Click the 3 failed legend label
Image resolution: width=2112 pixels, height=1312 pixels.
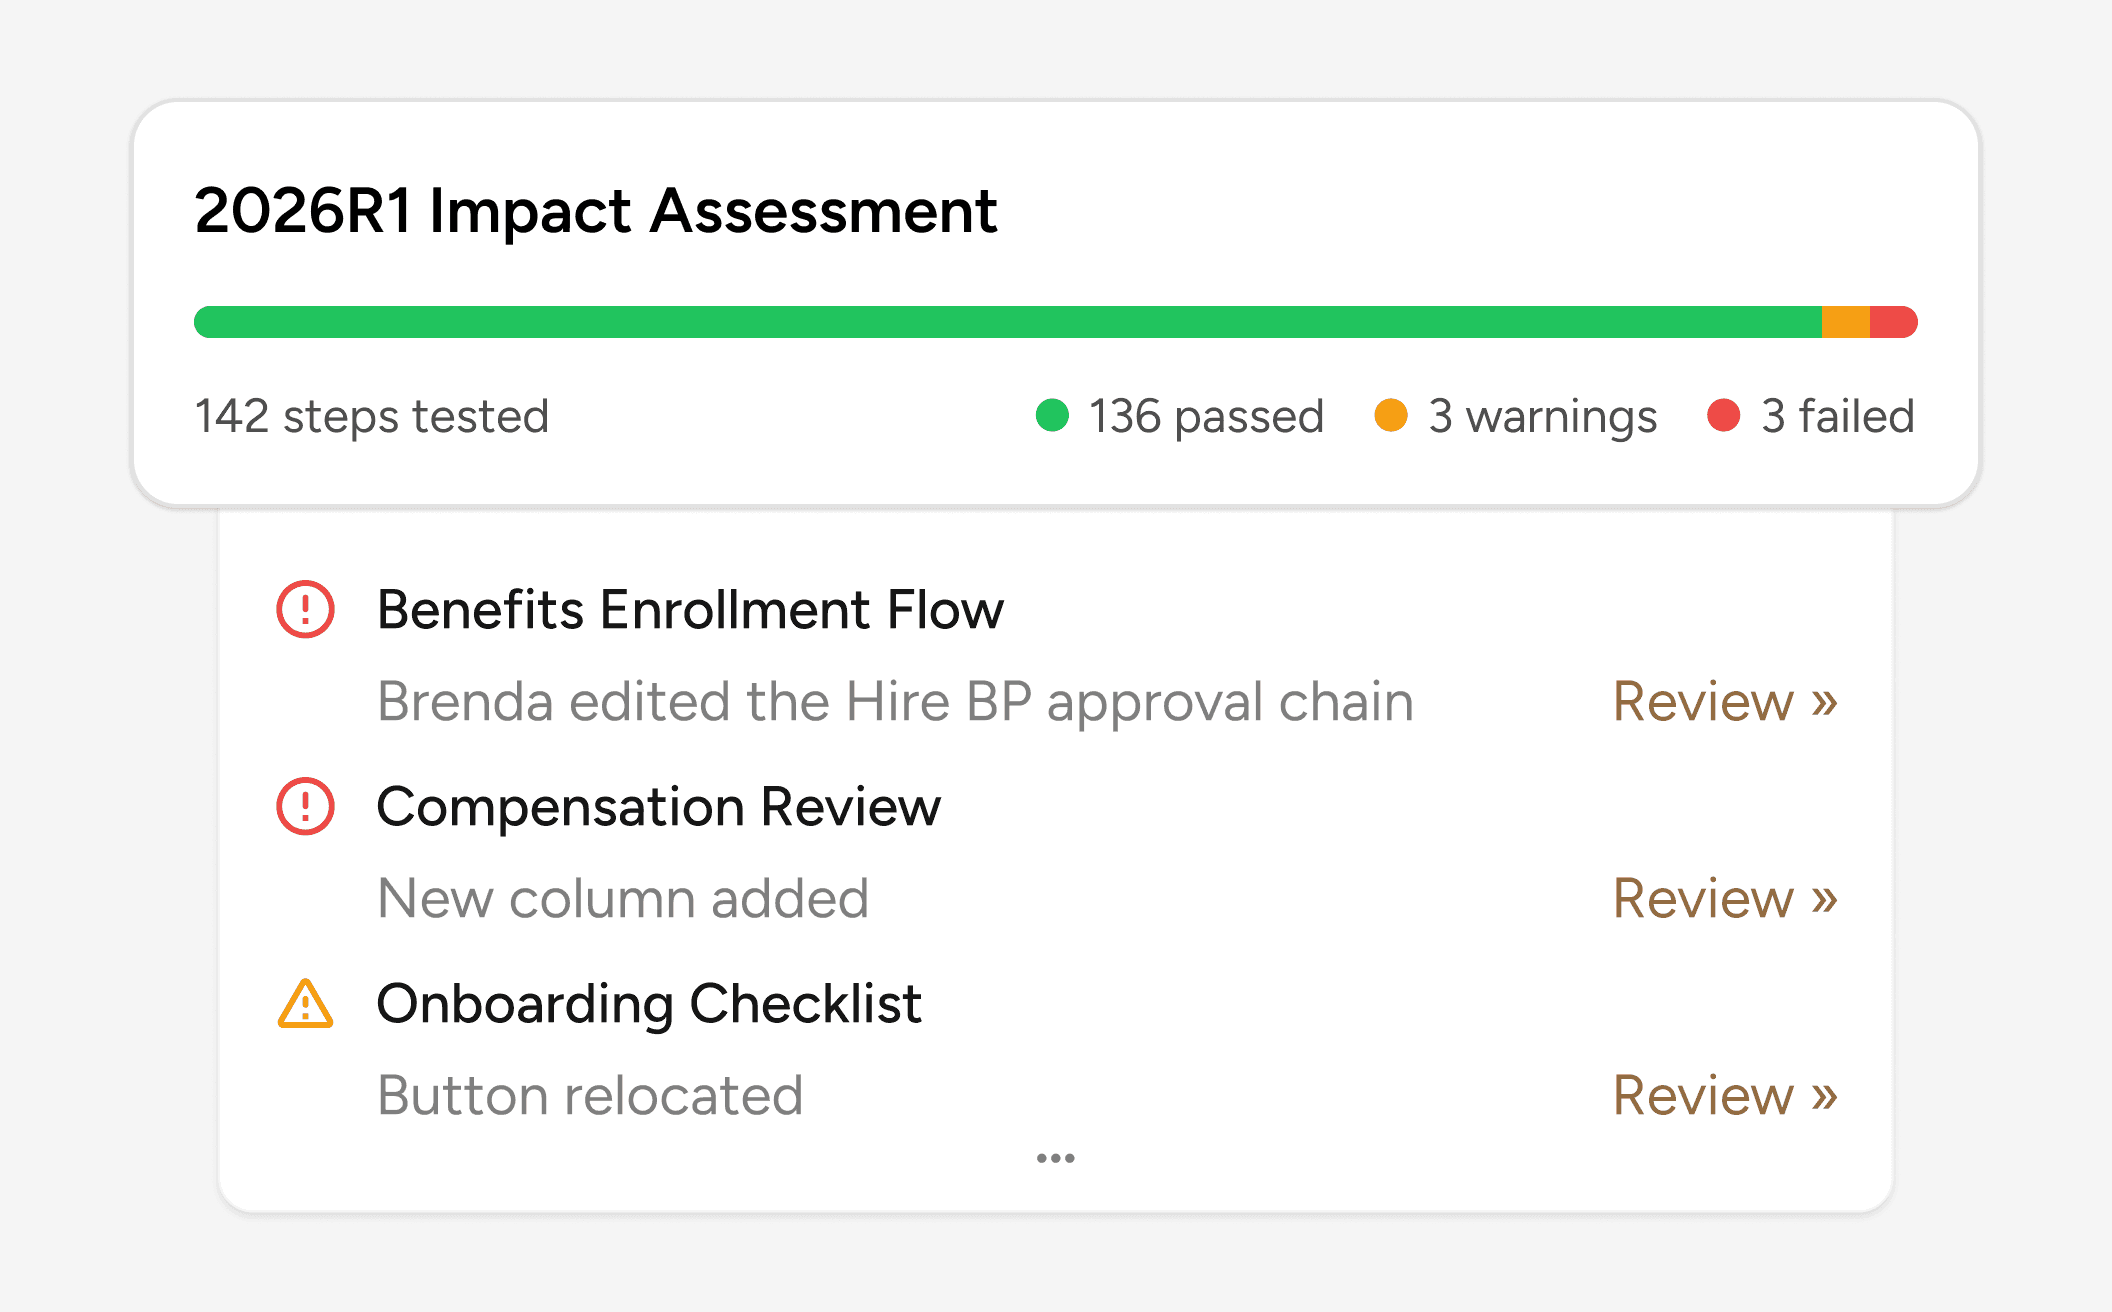pos(1837,416)
